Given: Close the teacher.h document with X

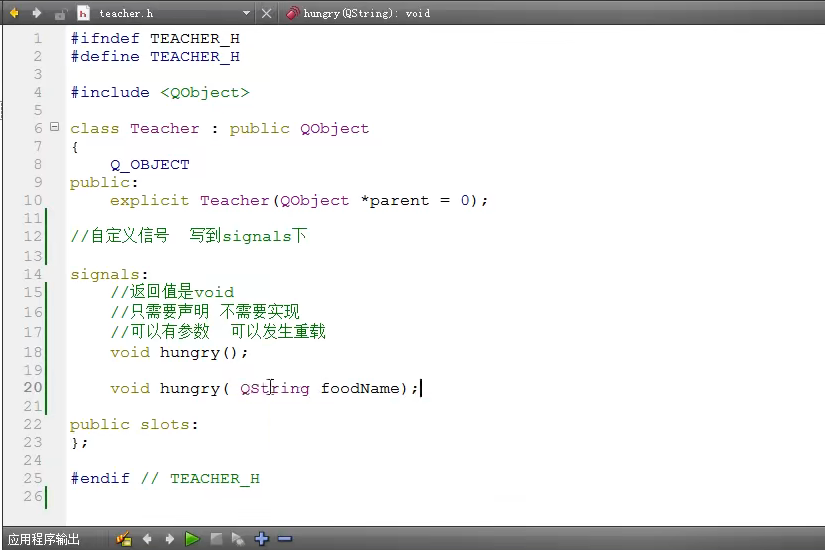Looking at the screenshot, I should pyautogui.click(x=267, y=13).
